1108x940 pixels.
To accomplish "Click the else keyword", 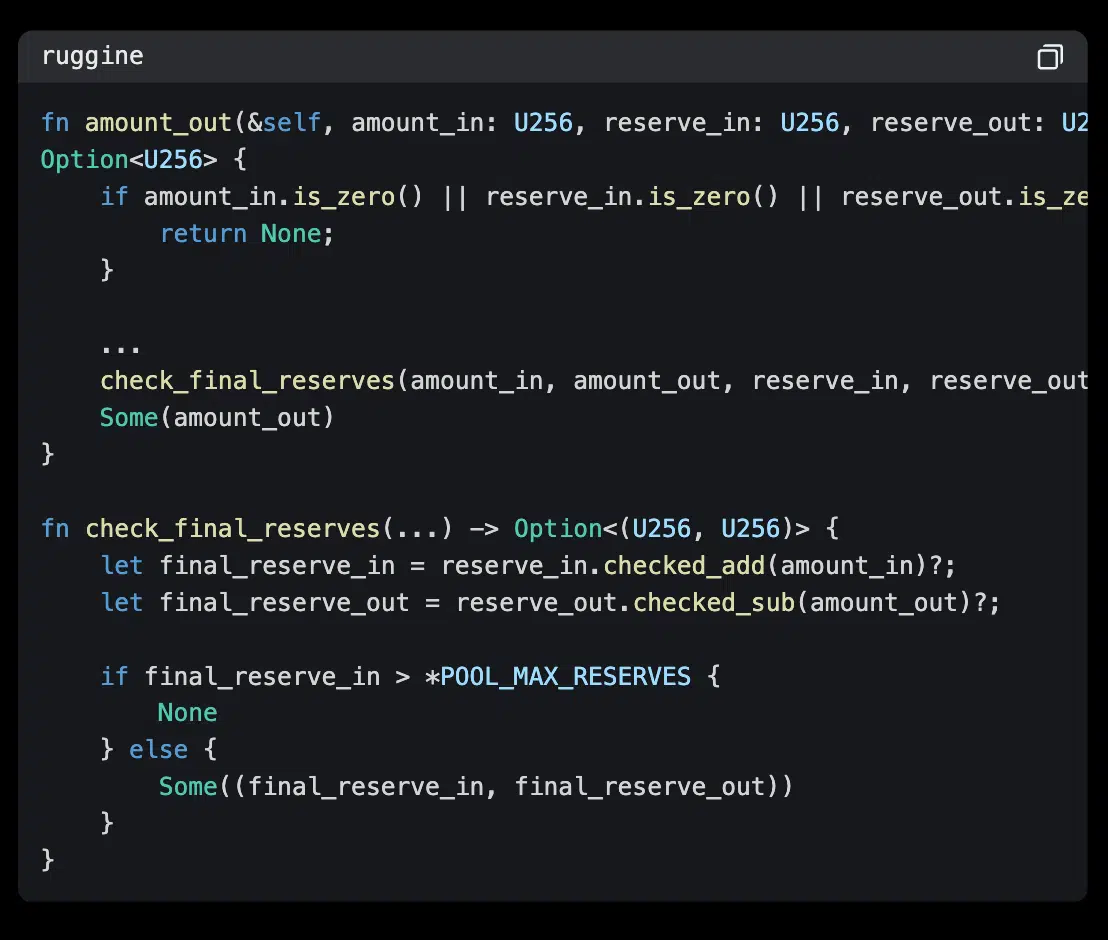I will tap(158, 750).
